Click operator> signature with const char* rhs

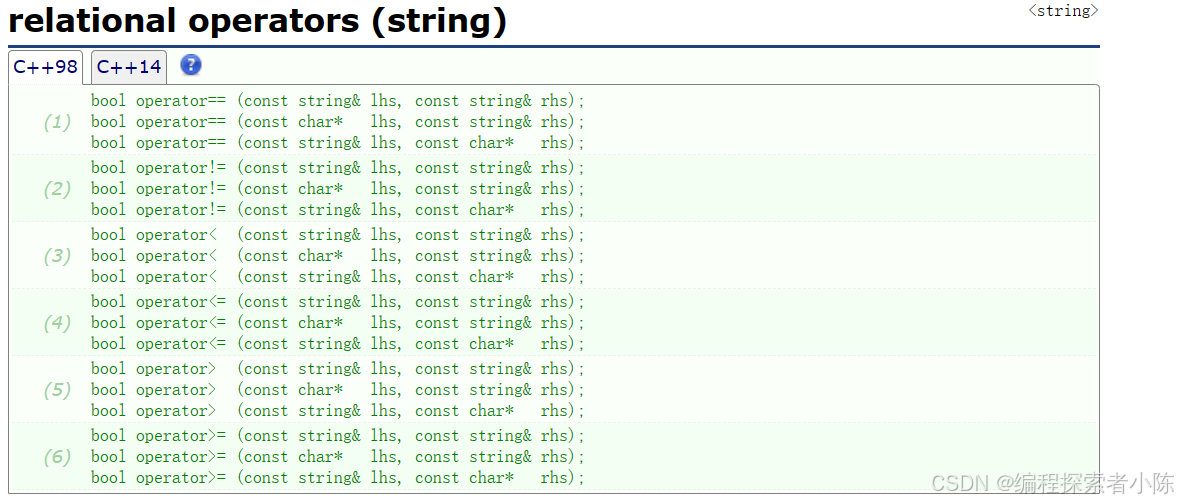point(337,411)
